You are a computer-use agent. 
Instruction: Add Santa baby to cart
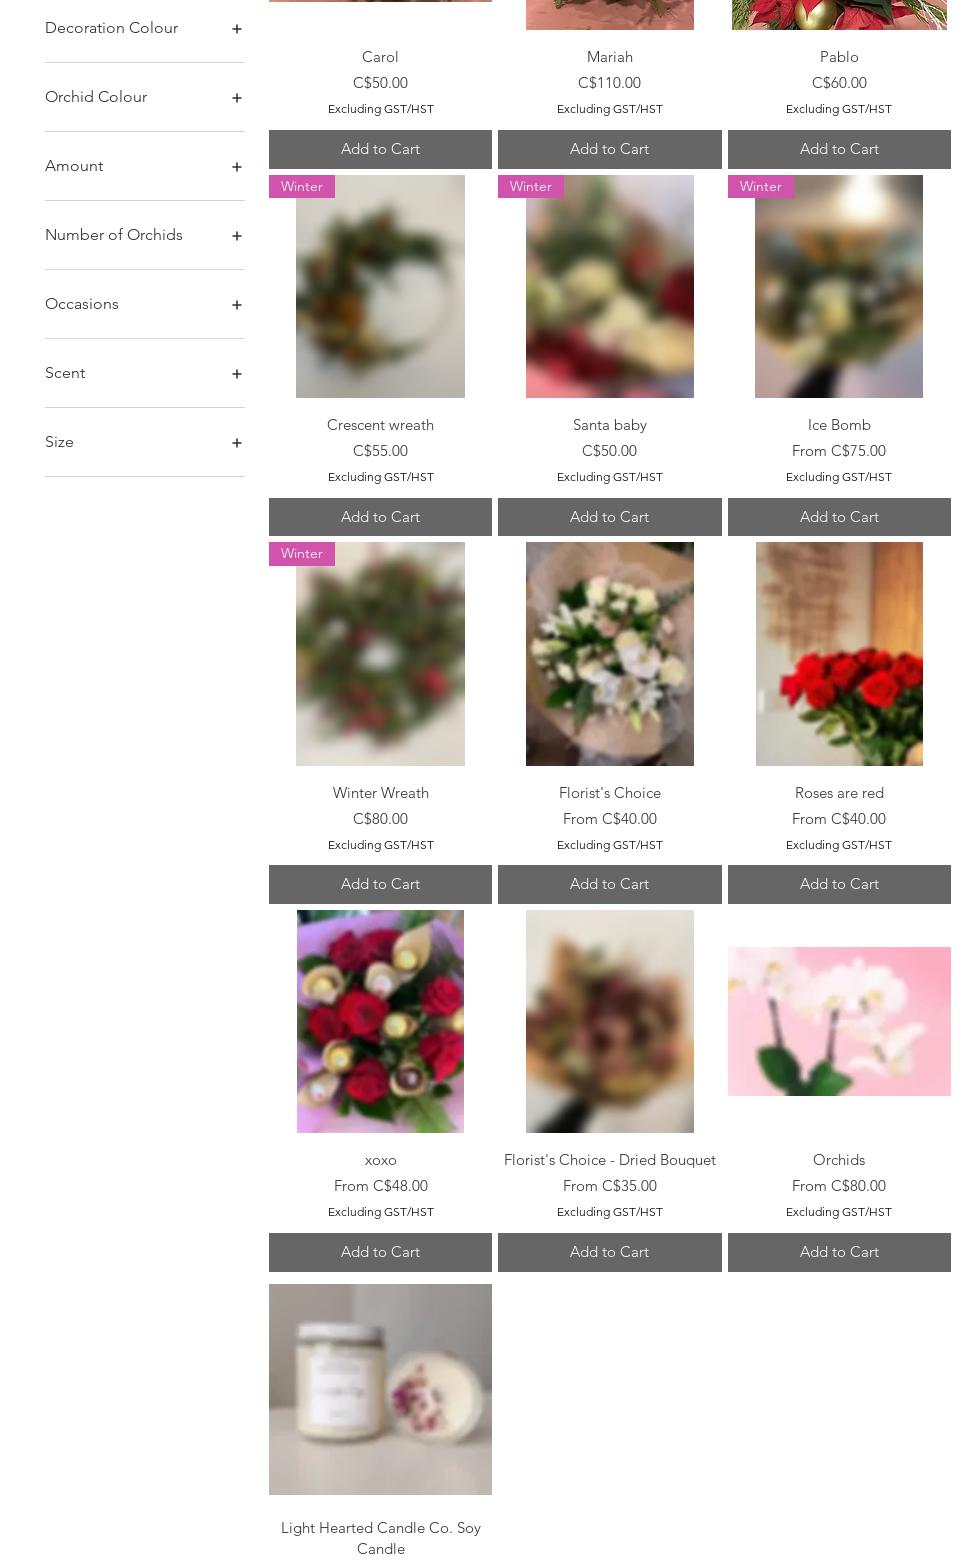[609, 517]
